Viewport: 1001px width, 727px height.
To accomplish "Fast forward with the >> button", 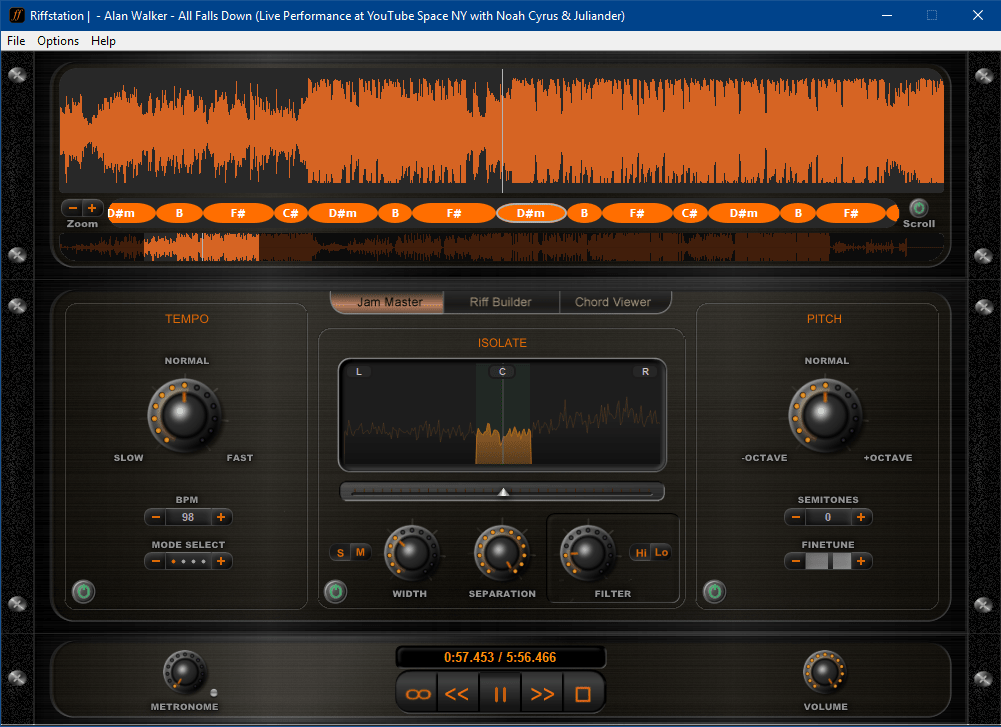I will 542,694.
